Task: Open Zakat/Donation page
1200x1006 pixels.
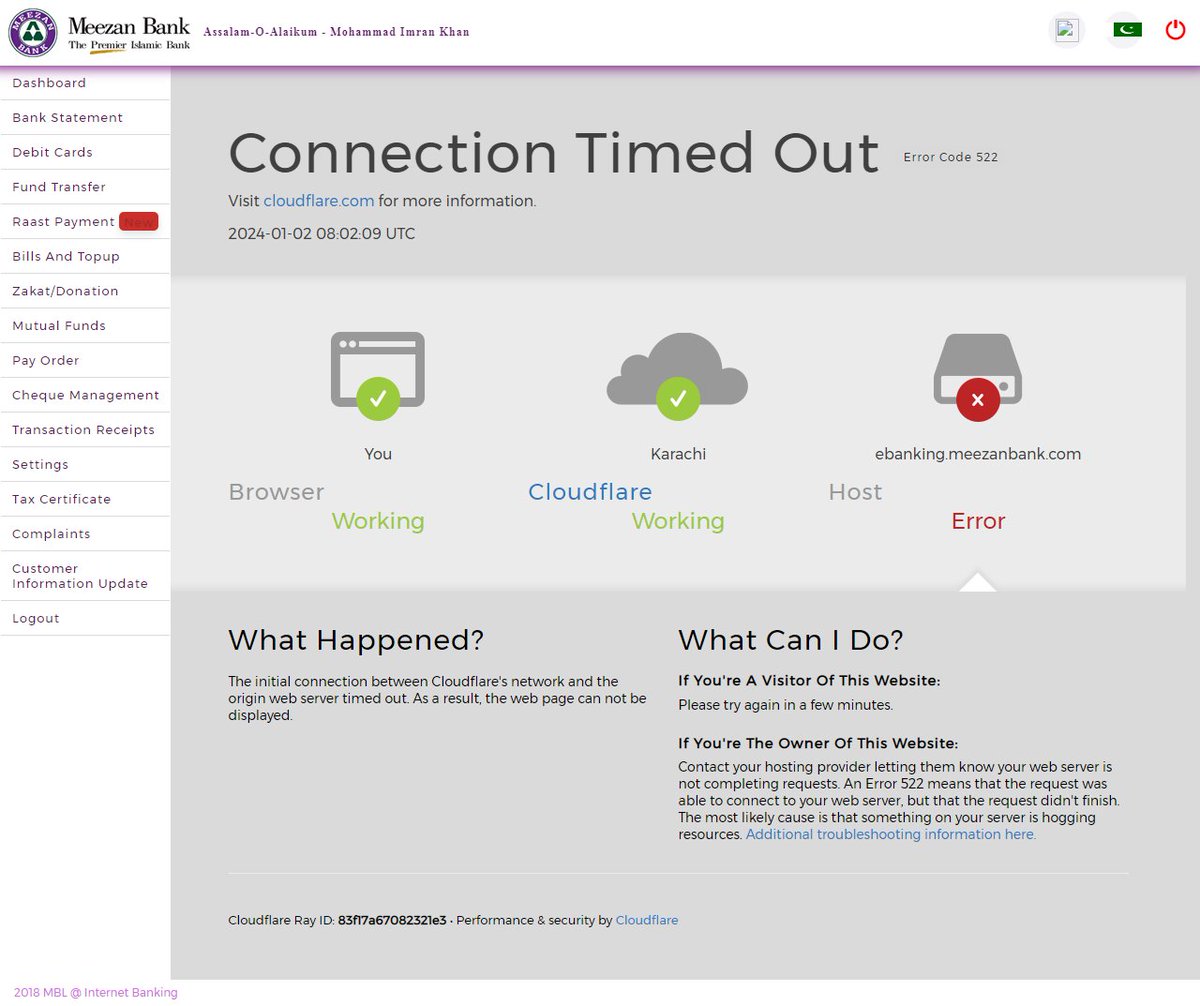Action: [85, 291]
